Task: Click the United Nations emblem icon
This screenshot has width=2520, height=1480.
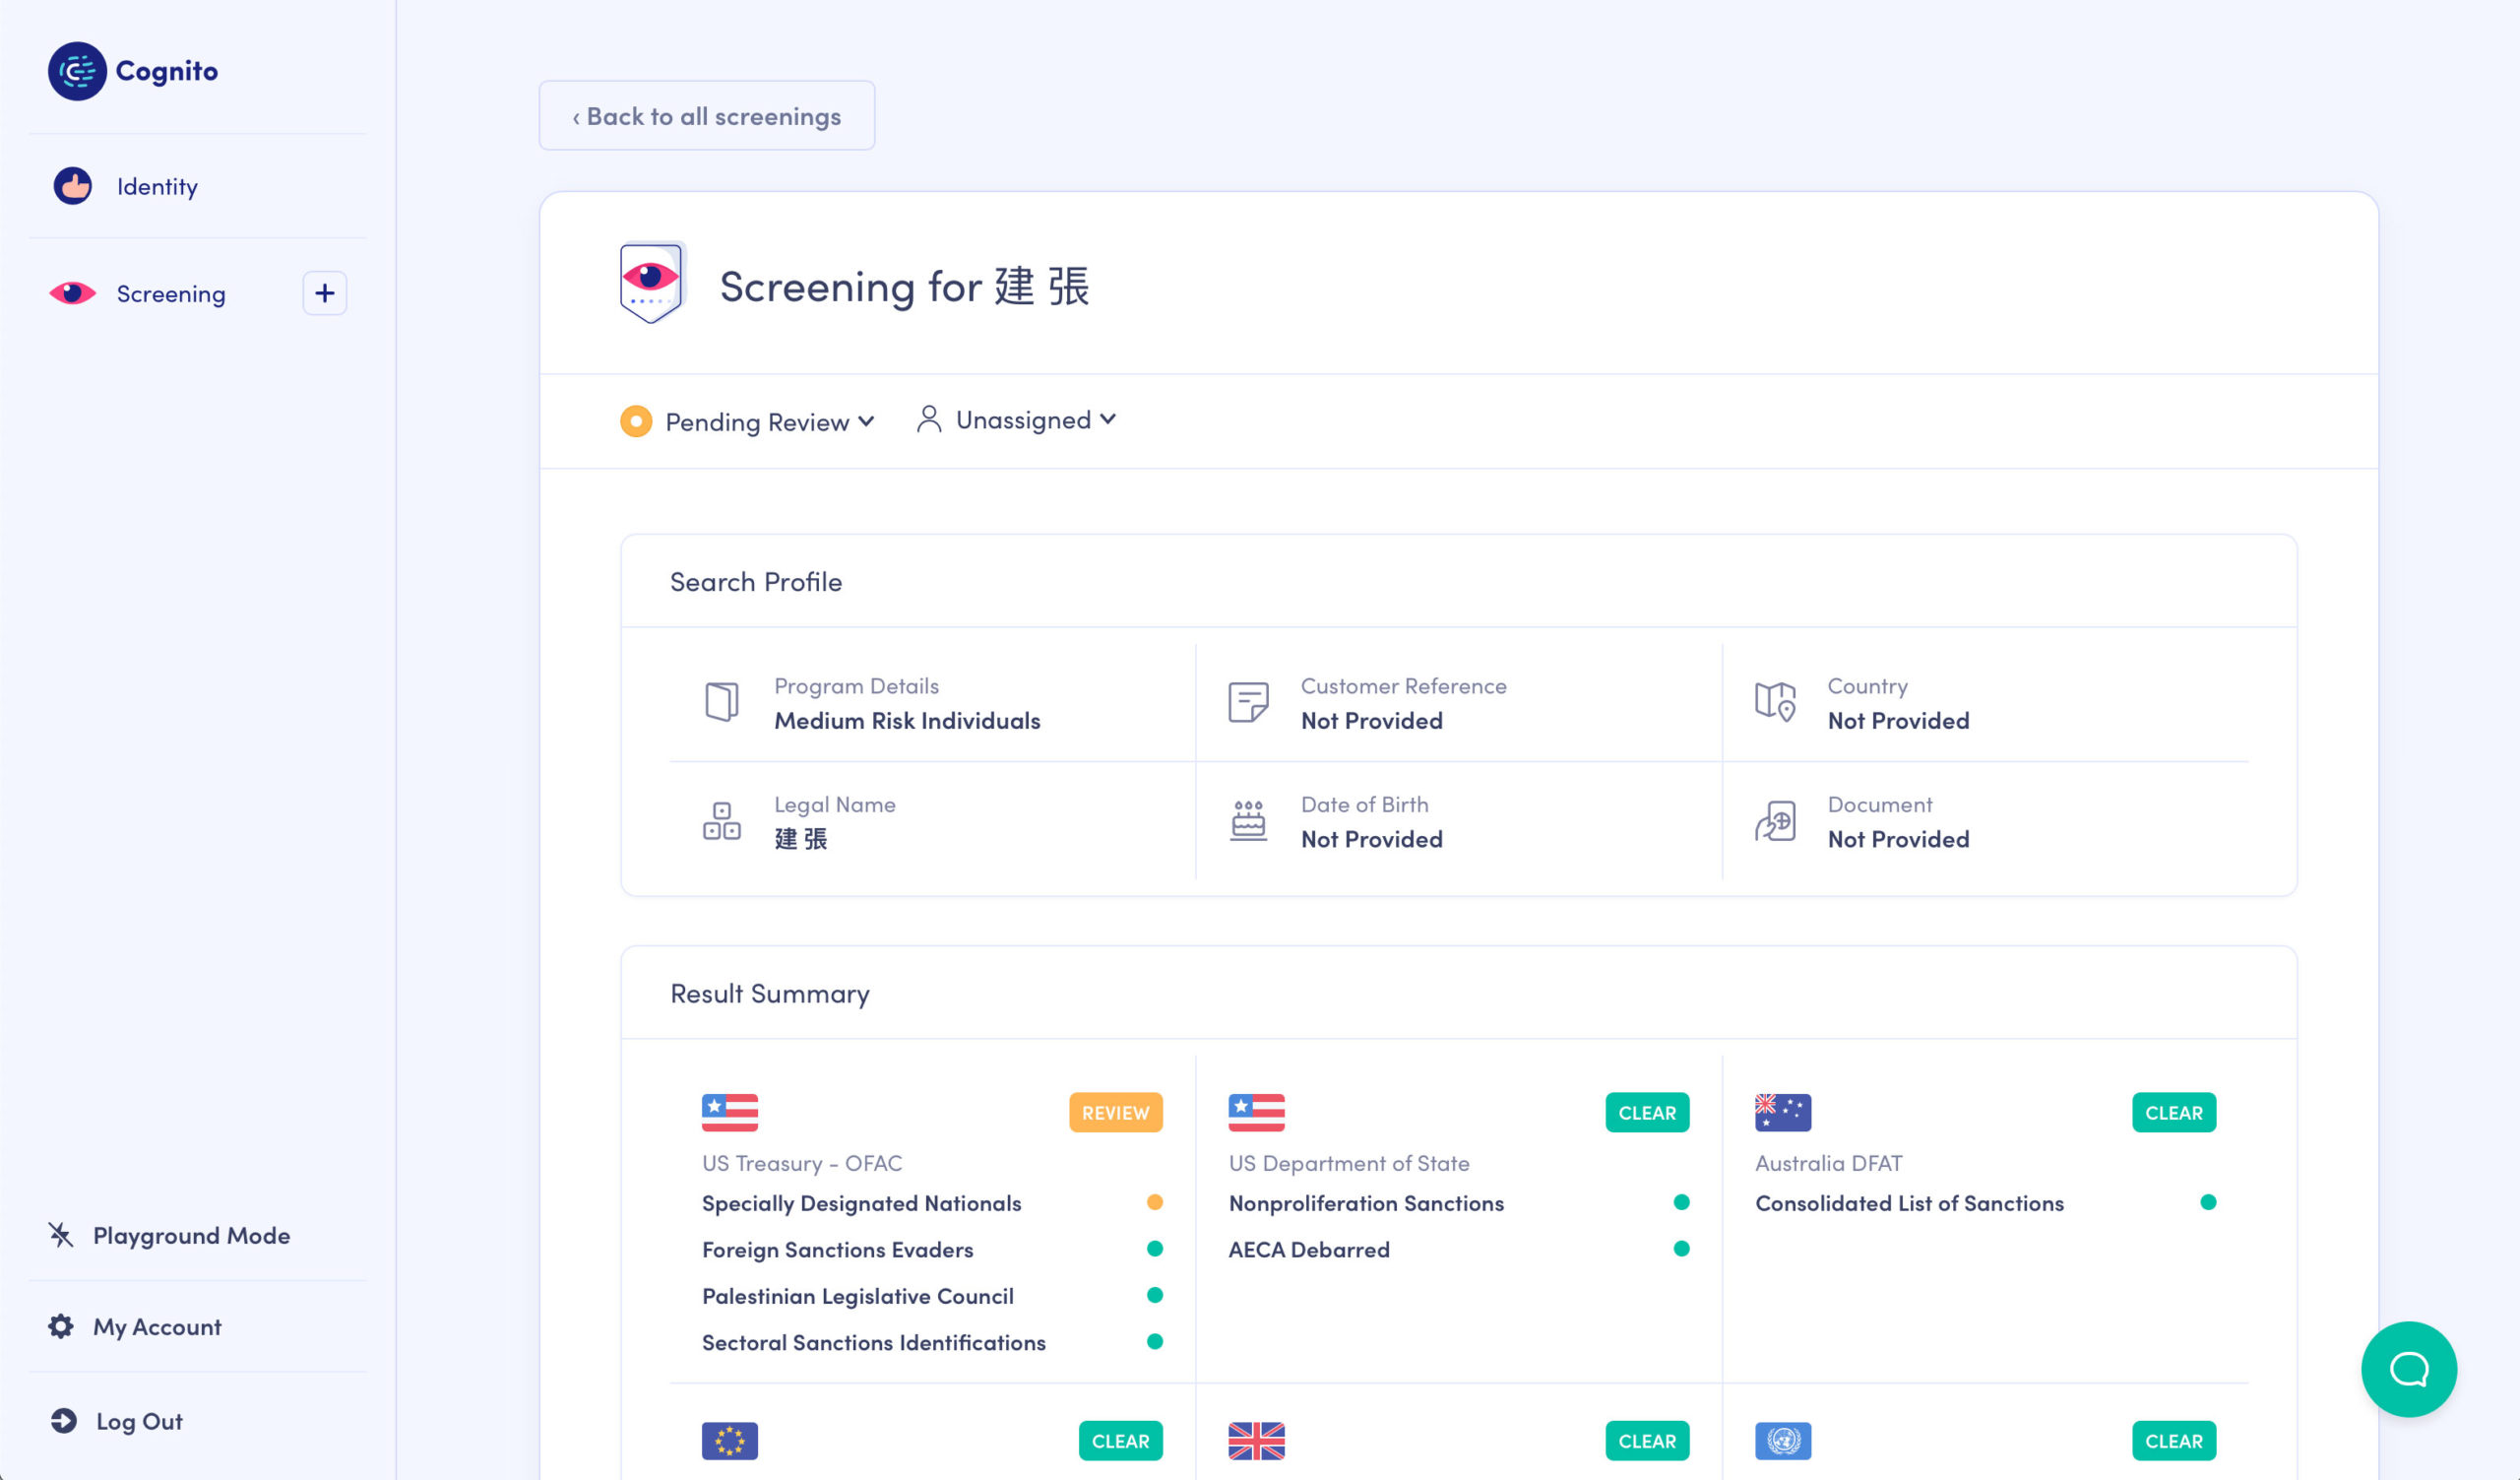Action: pyautogui.click(x=1783, y=1441)
